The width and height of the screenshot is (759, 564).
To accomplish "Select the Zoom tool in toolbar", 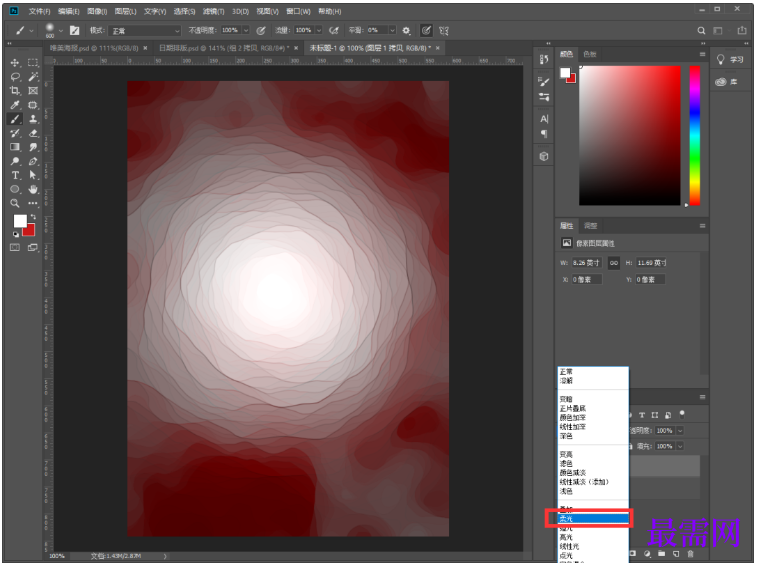I will click(x=15, y=203).
